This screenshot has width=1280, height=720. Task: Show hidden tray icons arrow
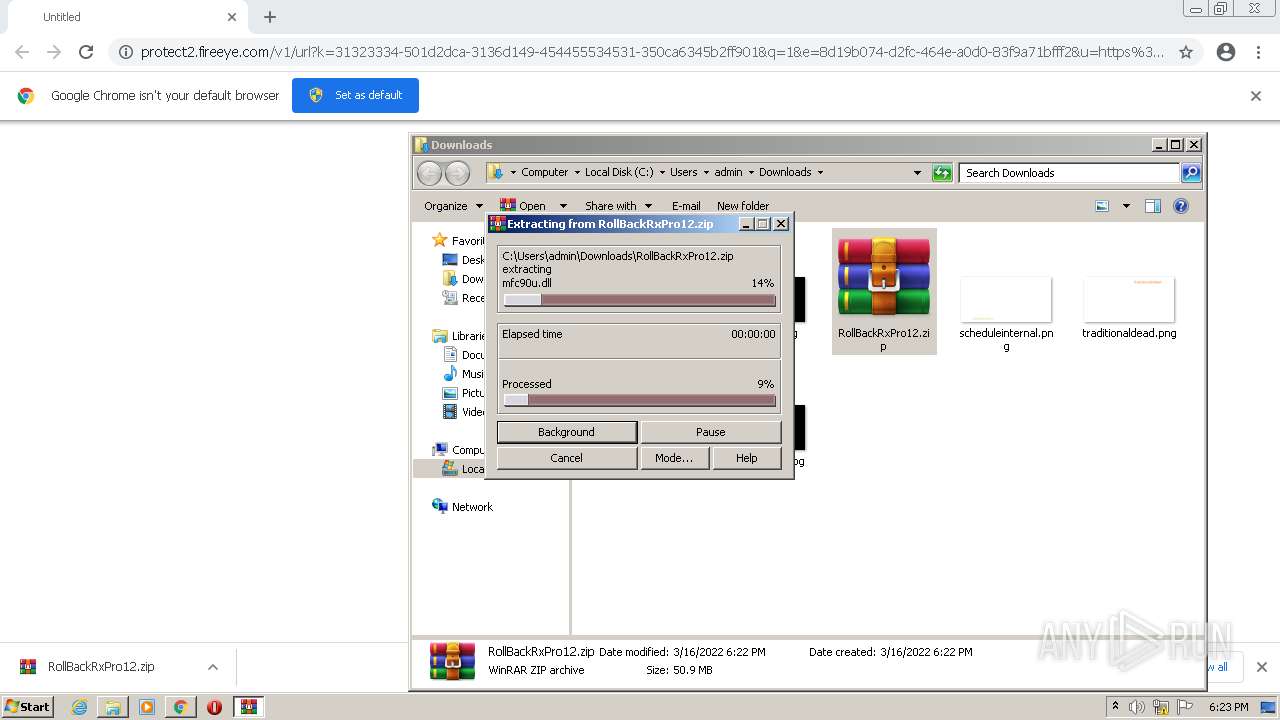1115,707
